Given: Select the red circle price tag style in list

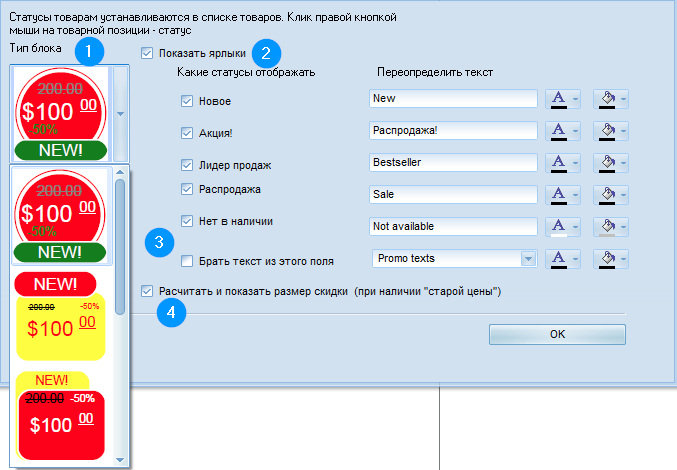Looking at the screenshot, I should click(x=60, y=216).
